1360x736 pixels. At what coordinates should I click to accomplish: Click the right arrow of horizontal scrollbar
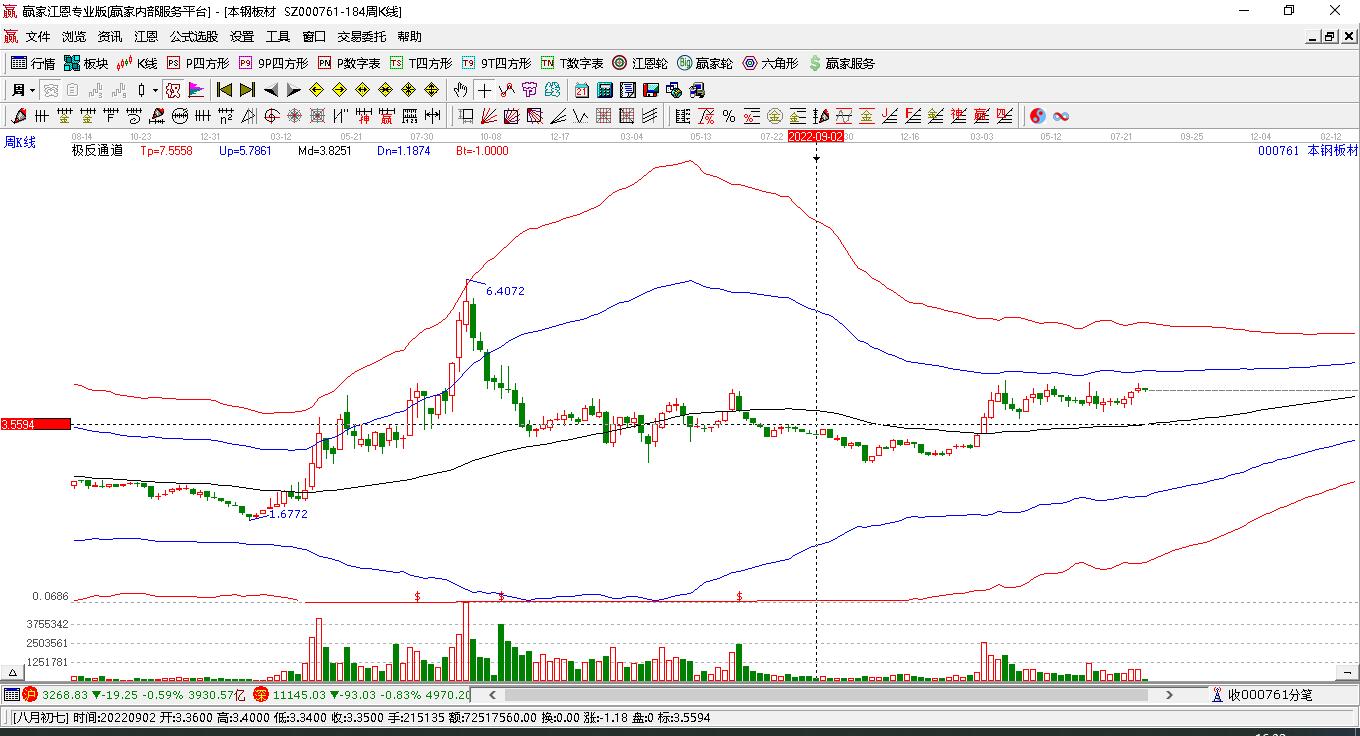[x=1169, y=694]
